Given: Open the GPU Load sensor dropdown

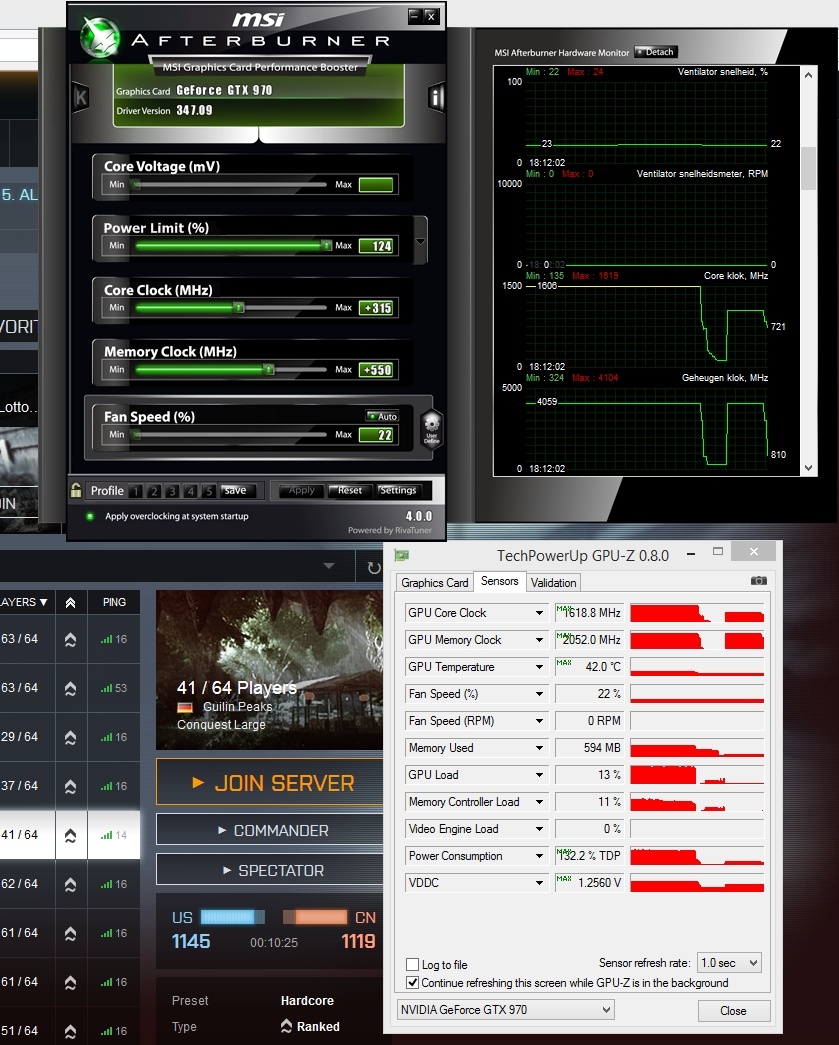Looking at the screenshot, I should tap(539, 775).
